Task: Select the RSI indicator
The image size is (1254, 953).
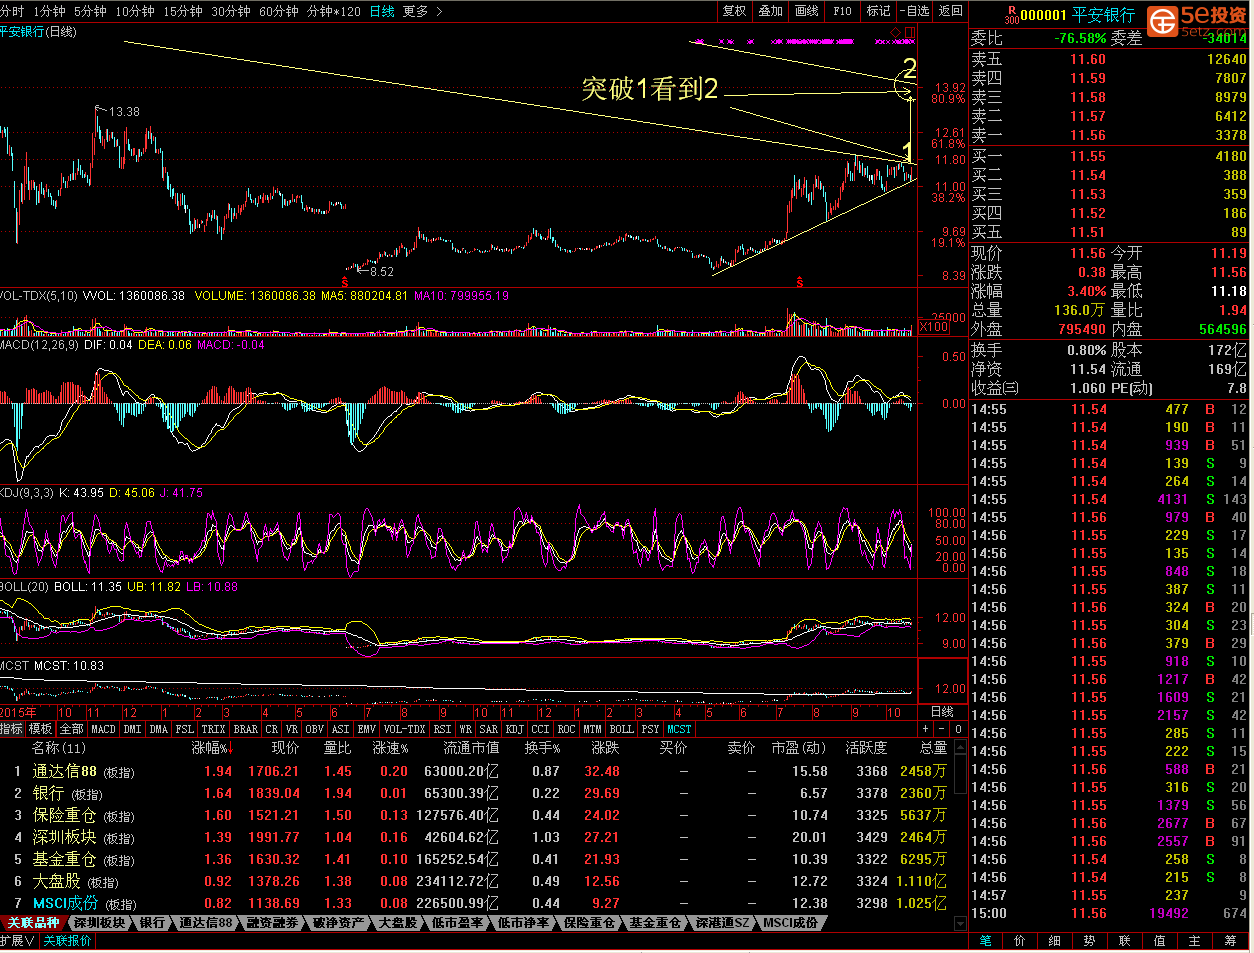Action: point(442,730)
